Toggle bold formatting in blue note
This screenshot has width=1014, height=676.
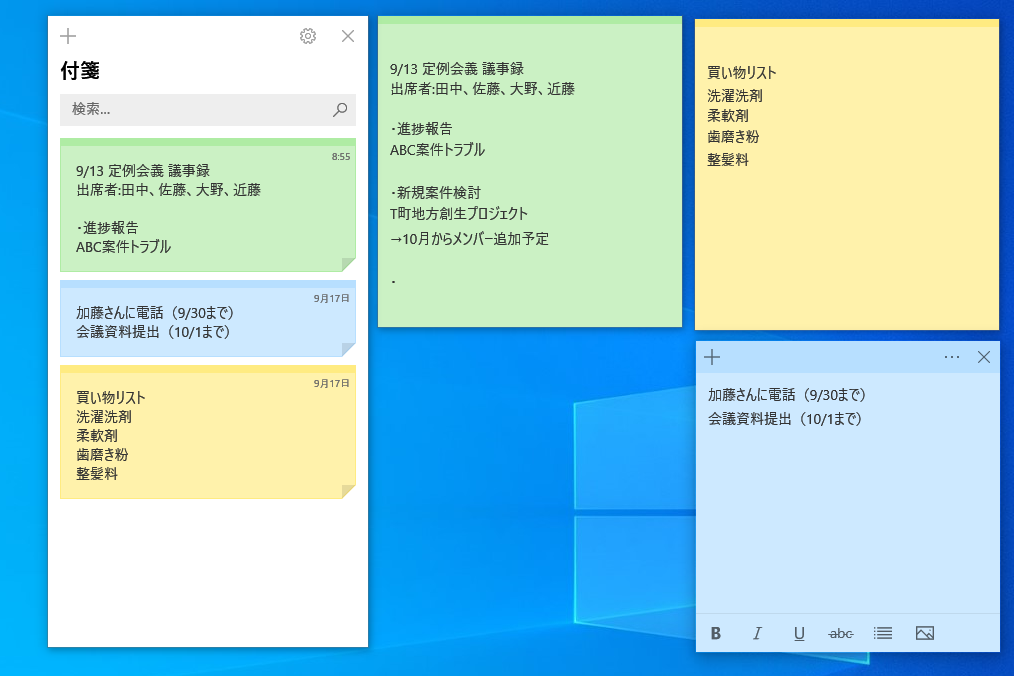[x=716, y=633]
